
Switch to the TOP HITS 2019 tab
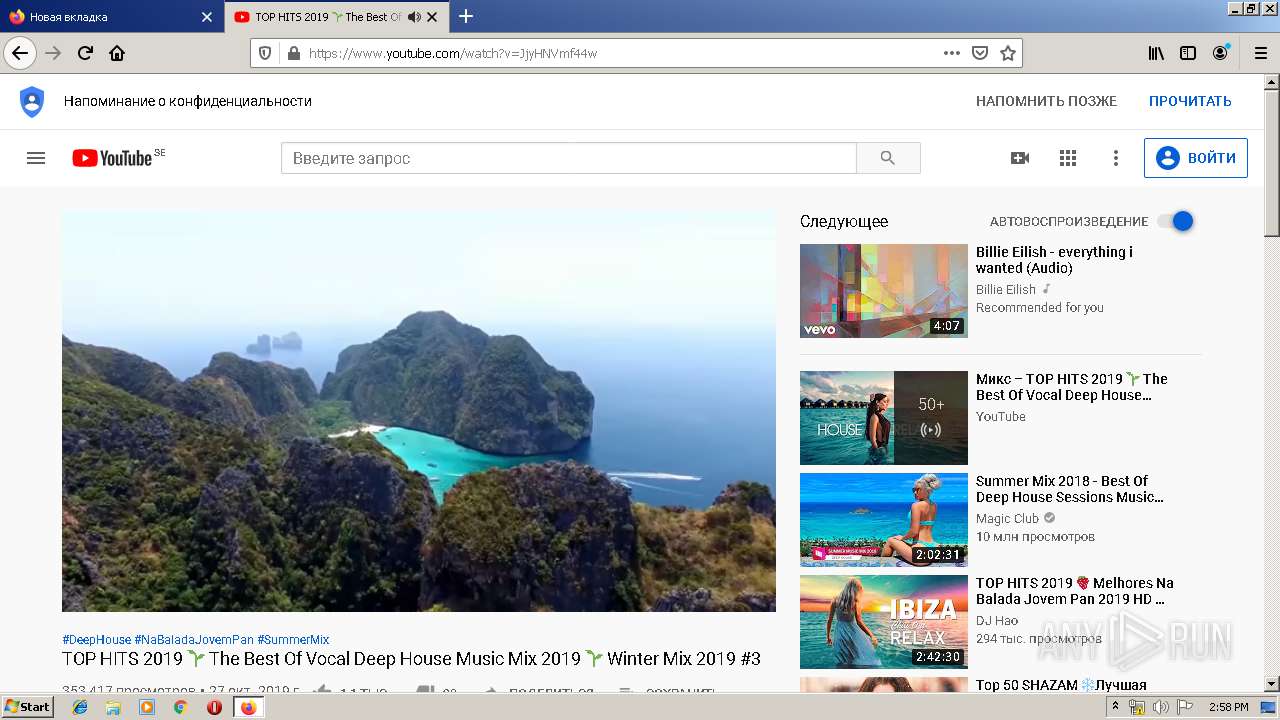click(337, 17)
